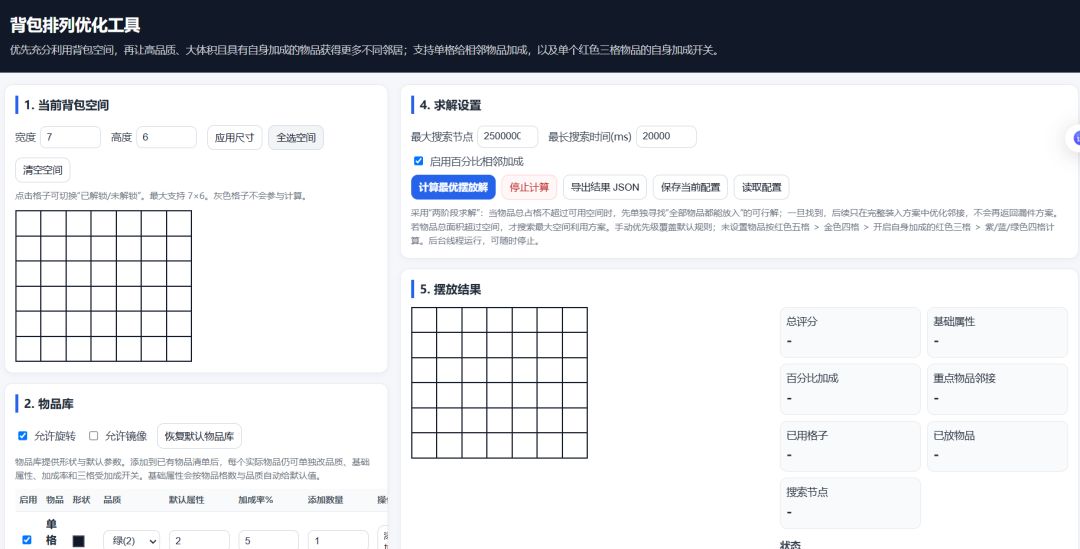This screenshot has width=1080, height=549.
Task: Click the 加成率% column header
Action: tap(256, 499)
